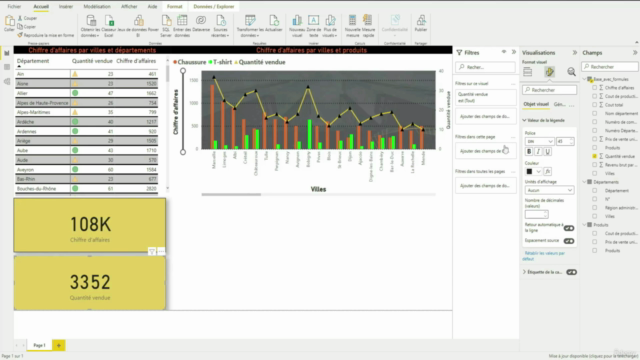640x360 pixels.
Task: Check the Chiffre d'affaires field
Action: pos(594,88)
